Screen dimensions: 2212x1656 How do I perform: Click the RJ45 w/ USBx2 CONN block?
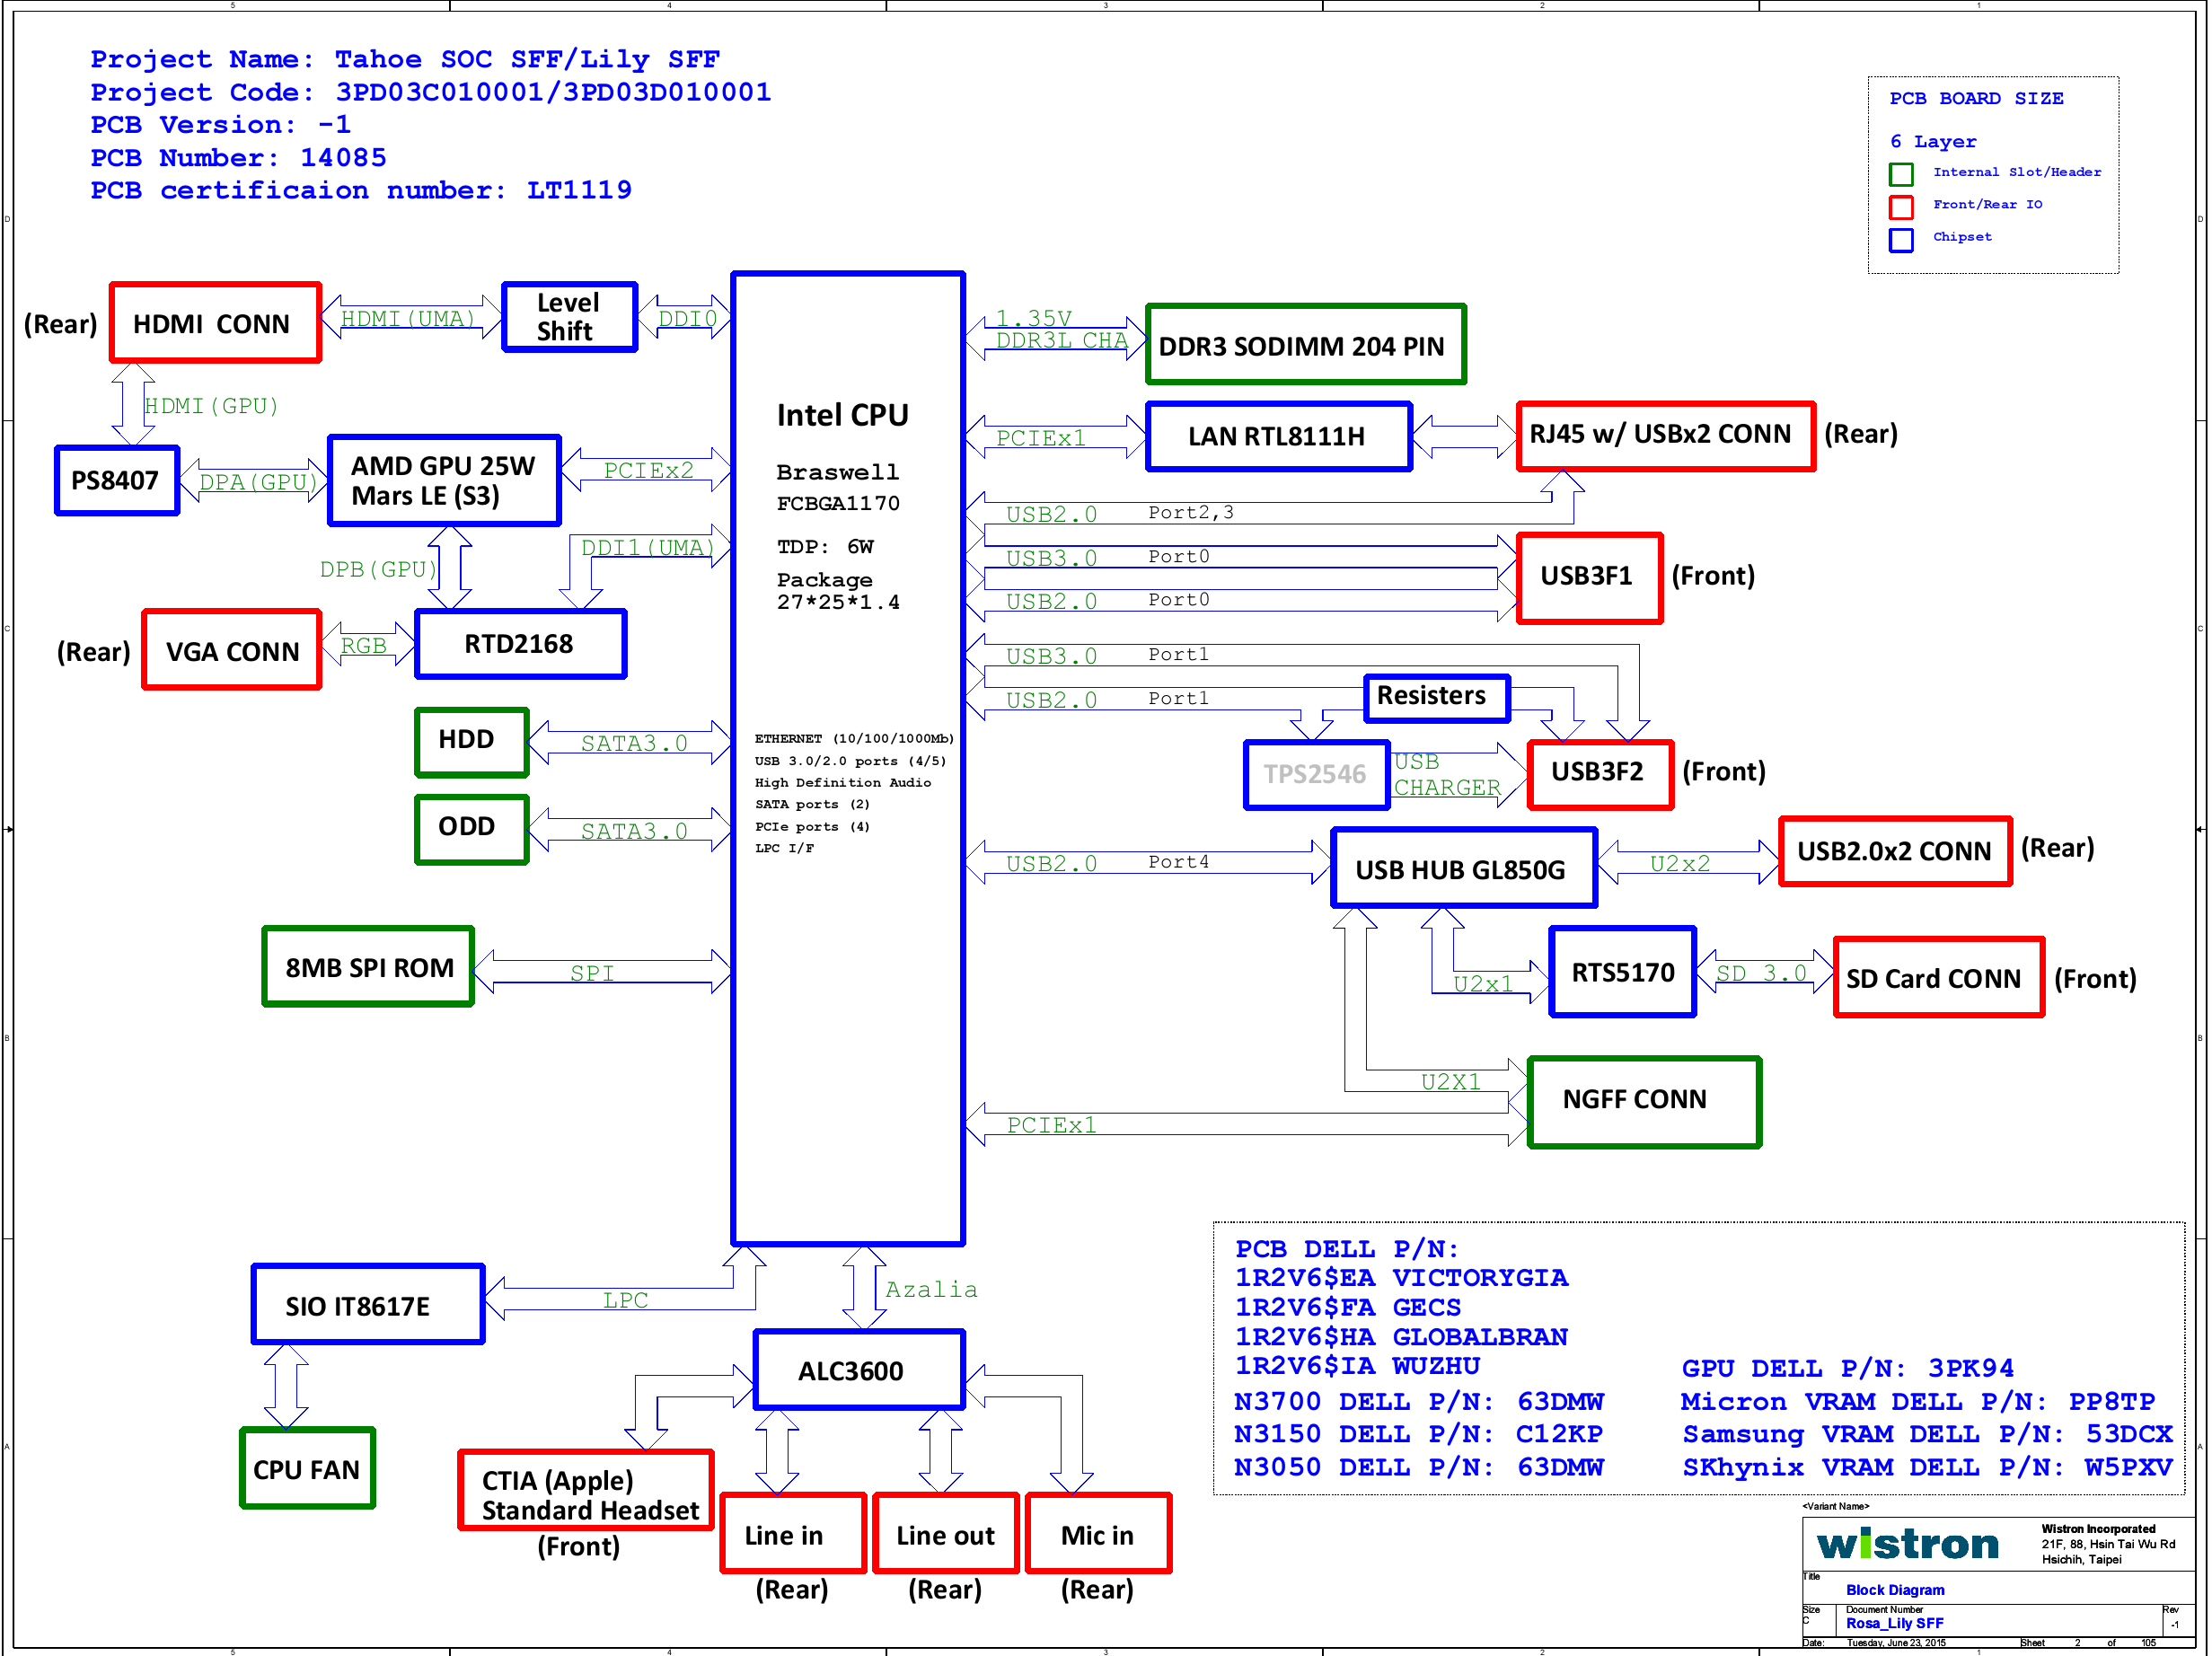coord(1665,436)
